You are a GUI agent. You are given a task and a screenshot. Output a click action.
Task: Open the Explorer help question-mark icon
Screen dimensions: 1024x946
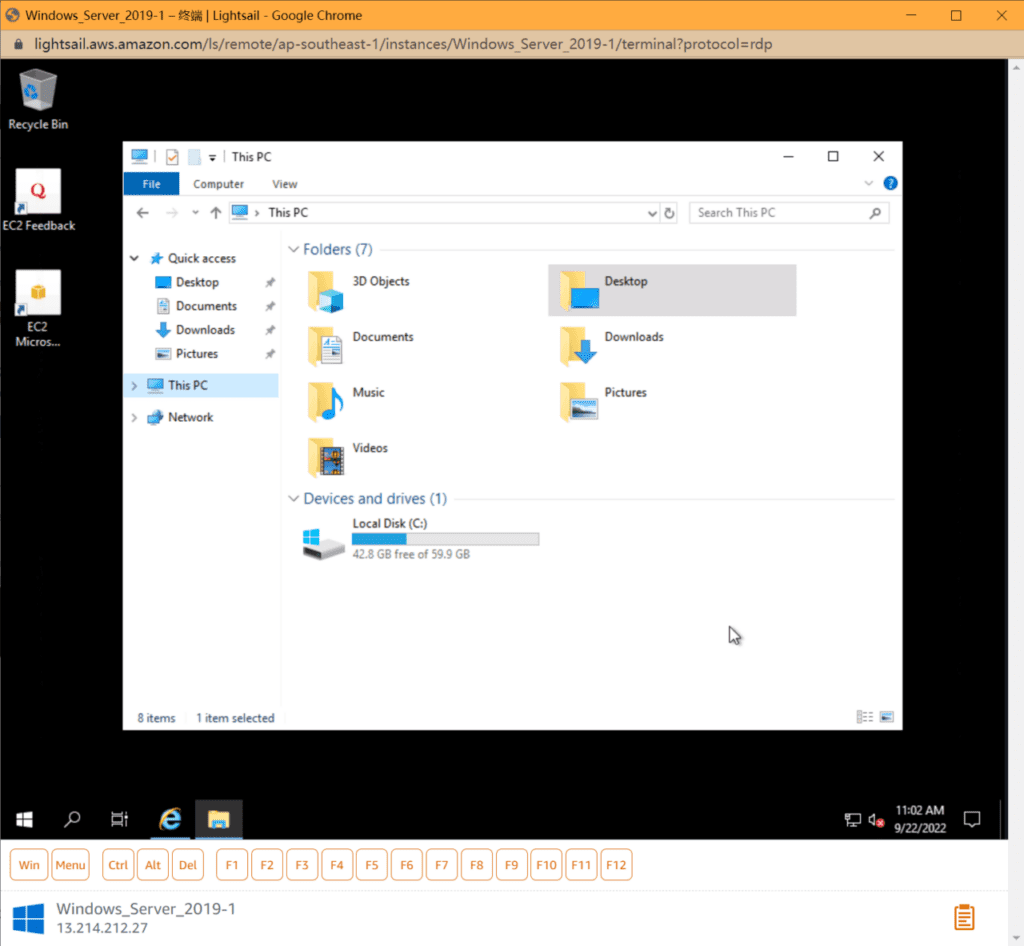coord(890,184)
